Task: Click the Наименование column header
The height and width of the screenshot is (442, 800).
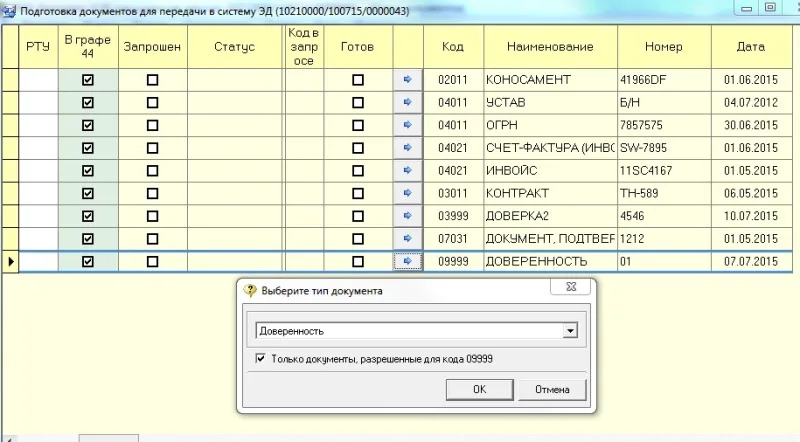Action: 551,47
